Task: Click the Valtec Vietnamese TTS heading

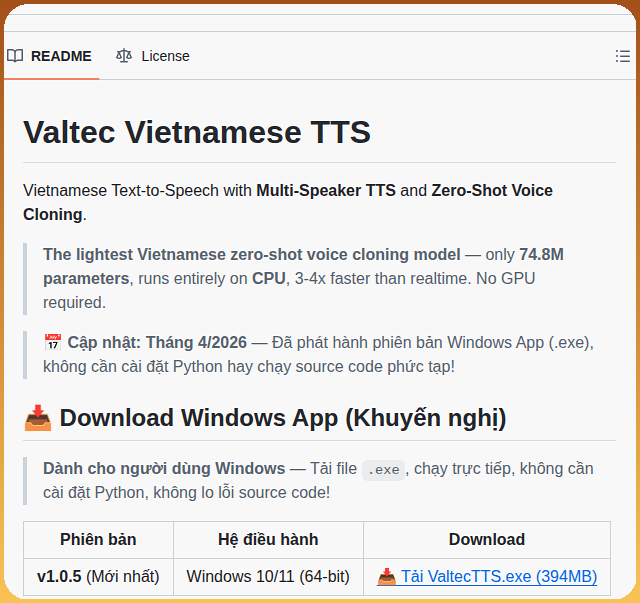Action: point(197,132)
